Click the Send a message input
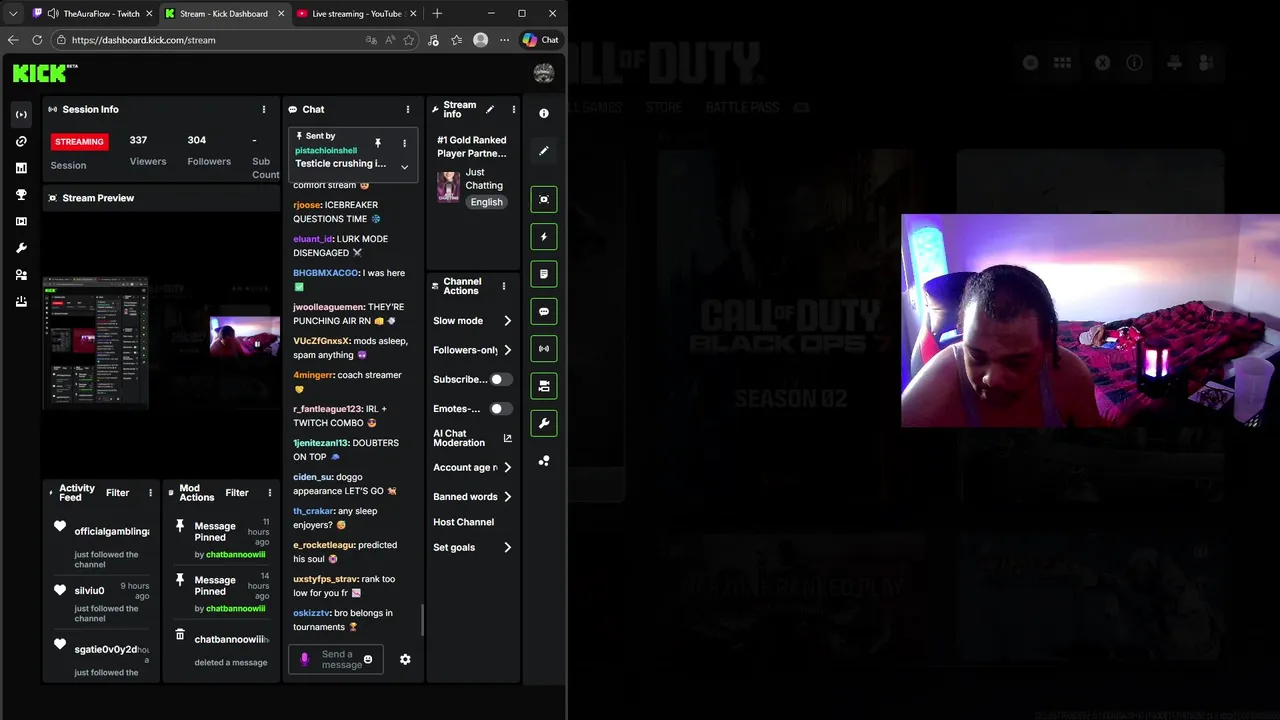Viewport: 1280px width, 720px height. point(336,659)
